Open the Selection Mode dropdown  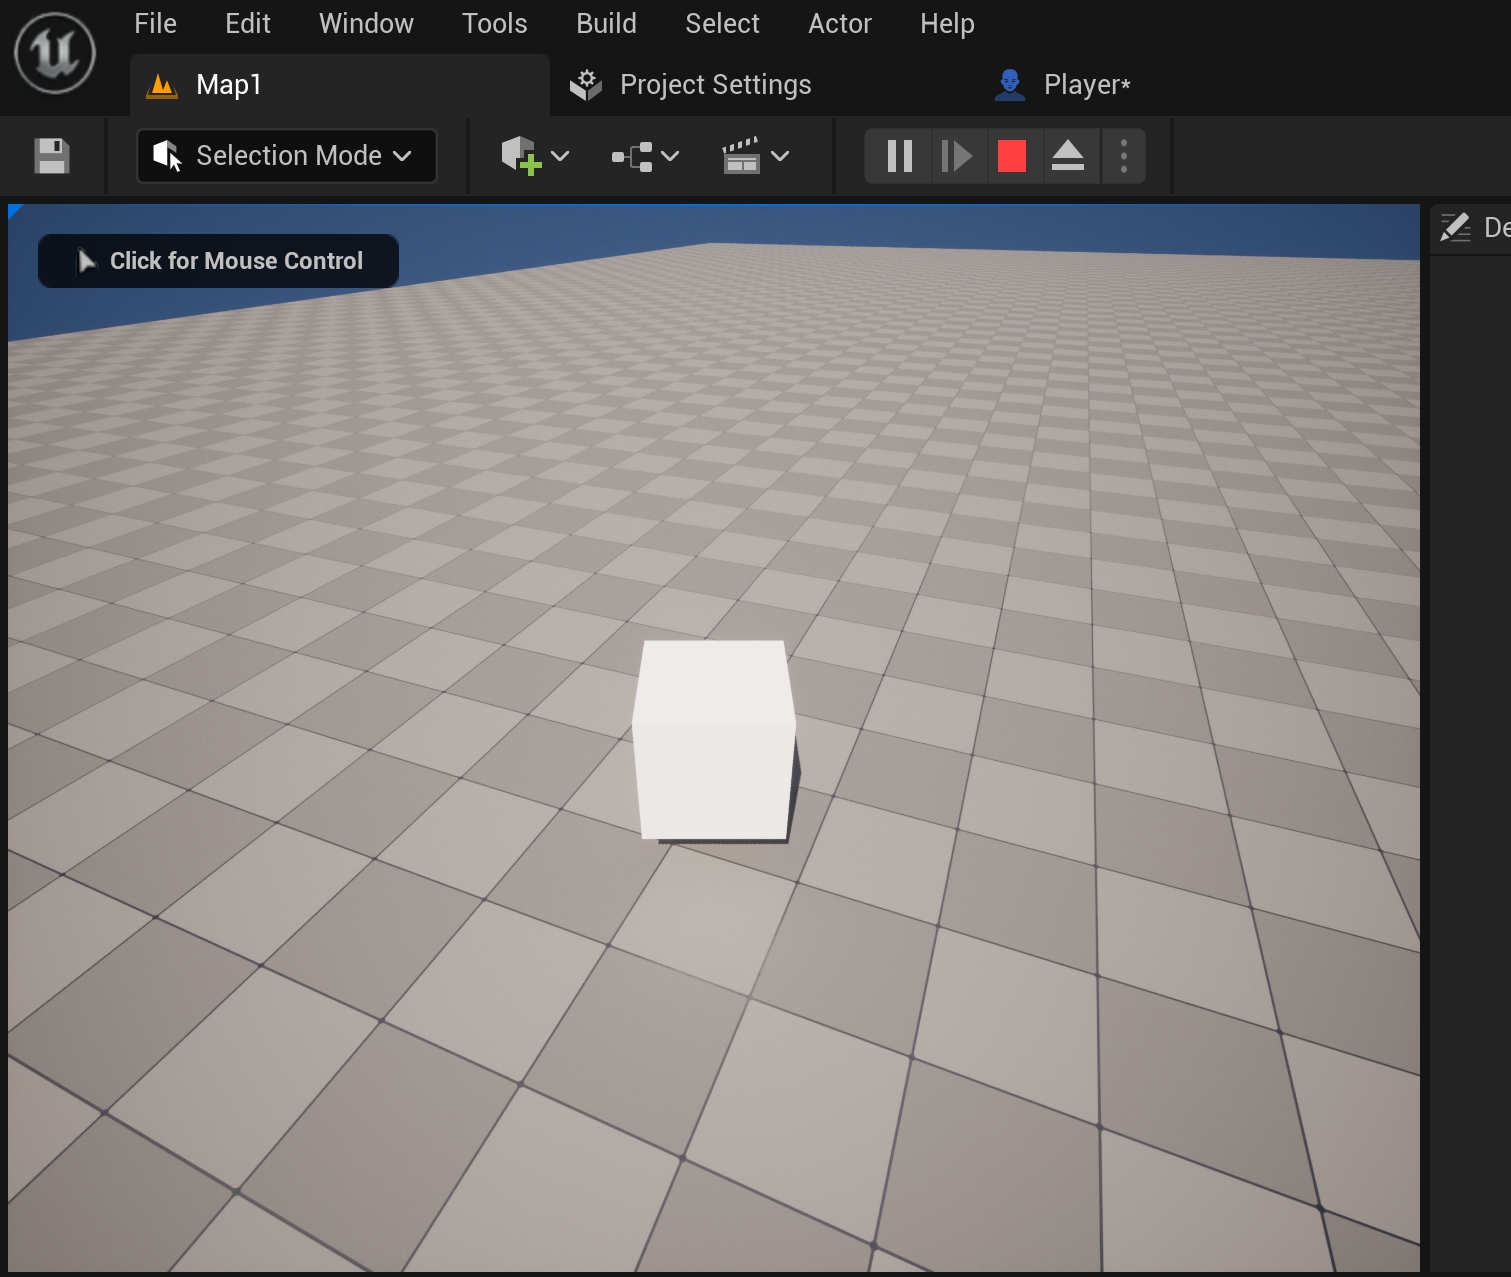287,156
